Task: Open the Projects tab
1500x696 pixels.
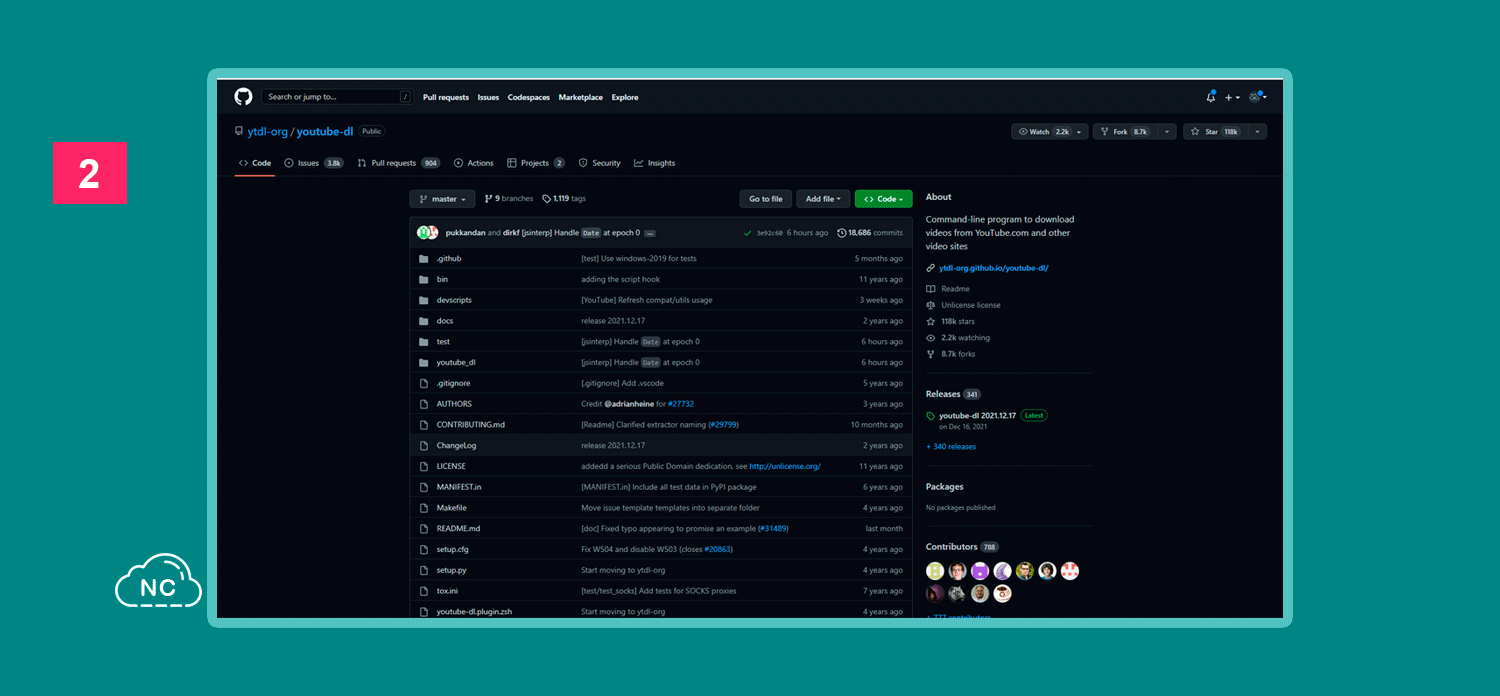Action: (536, 163)
